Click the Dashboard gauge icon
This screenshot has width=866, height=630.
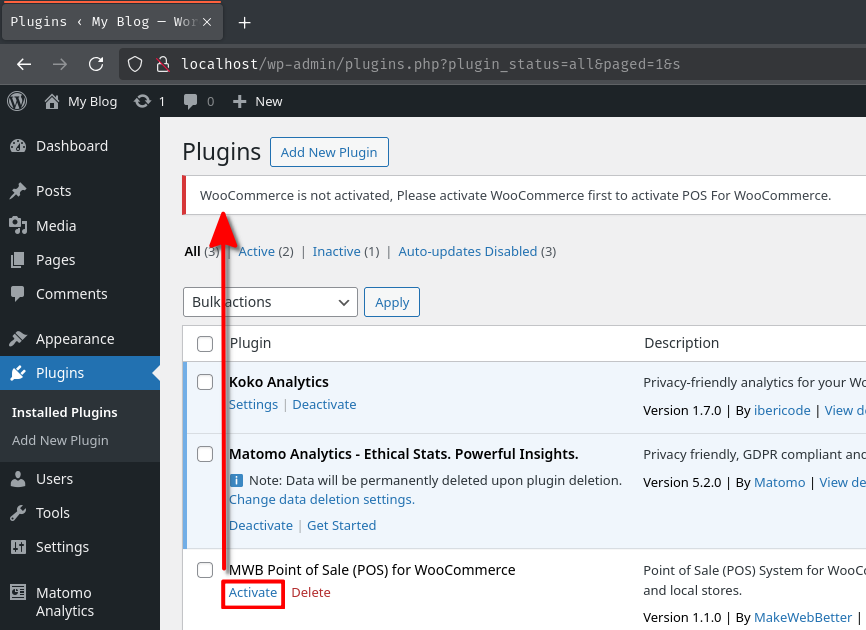[x=18, y=146]
